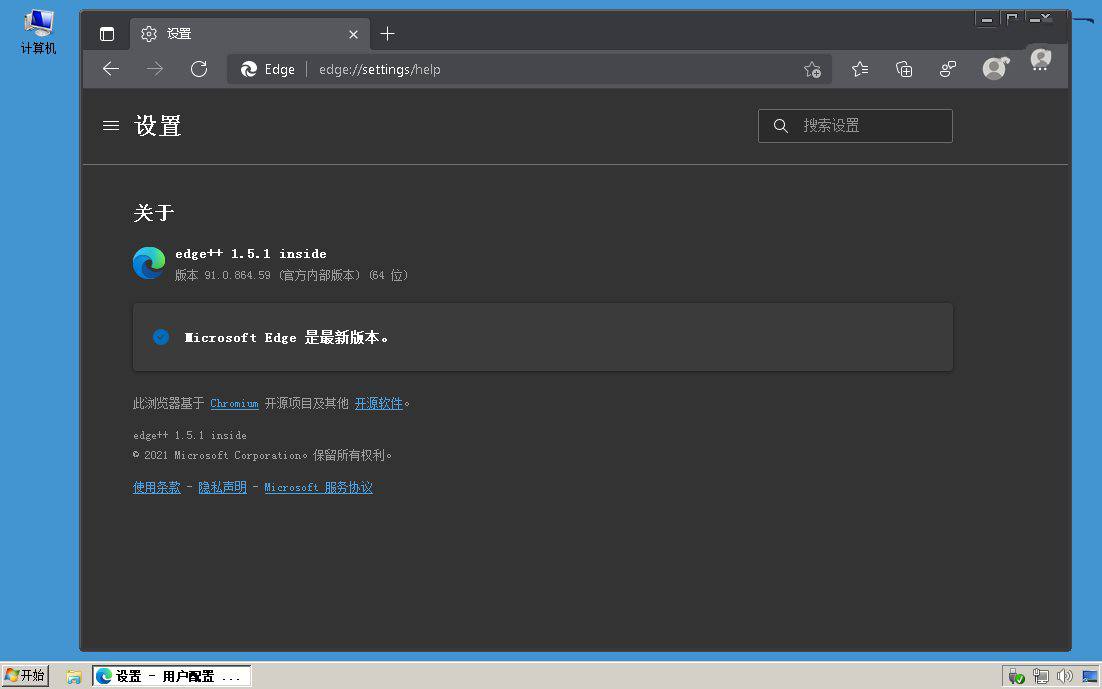1102x689 pixels.
Task: Open the user profile avatar
Action: [x=994, y=69]
